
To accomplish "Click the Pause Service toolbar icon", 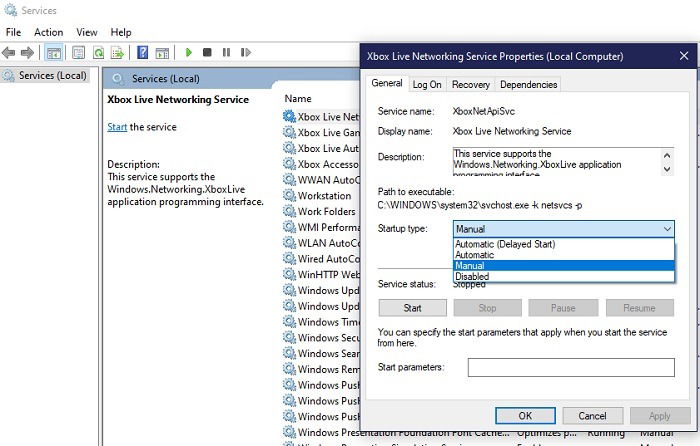I will (226, 53).
